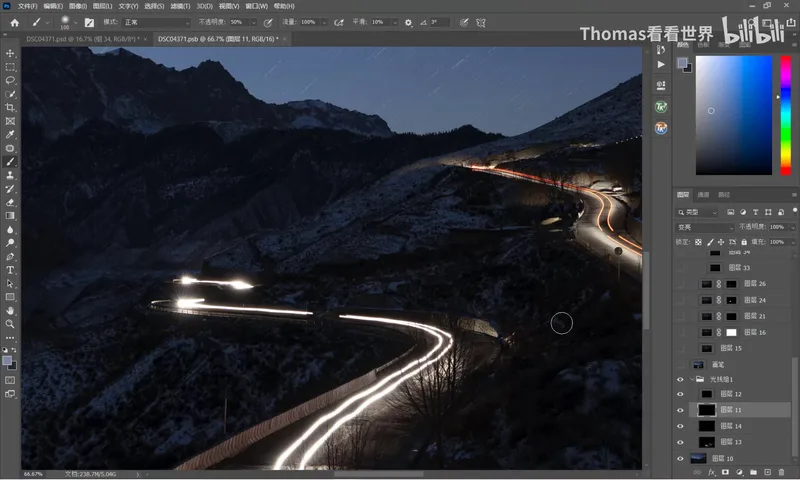
Task: Open smoothing 10% dropdown arrow
Action: point(394,22)
